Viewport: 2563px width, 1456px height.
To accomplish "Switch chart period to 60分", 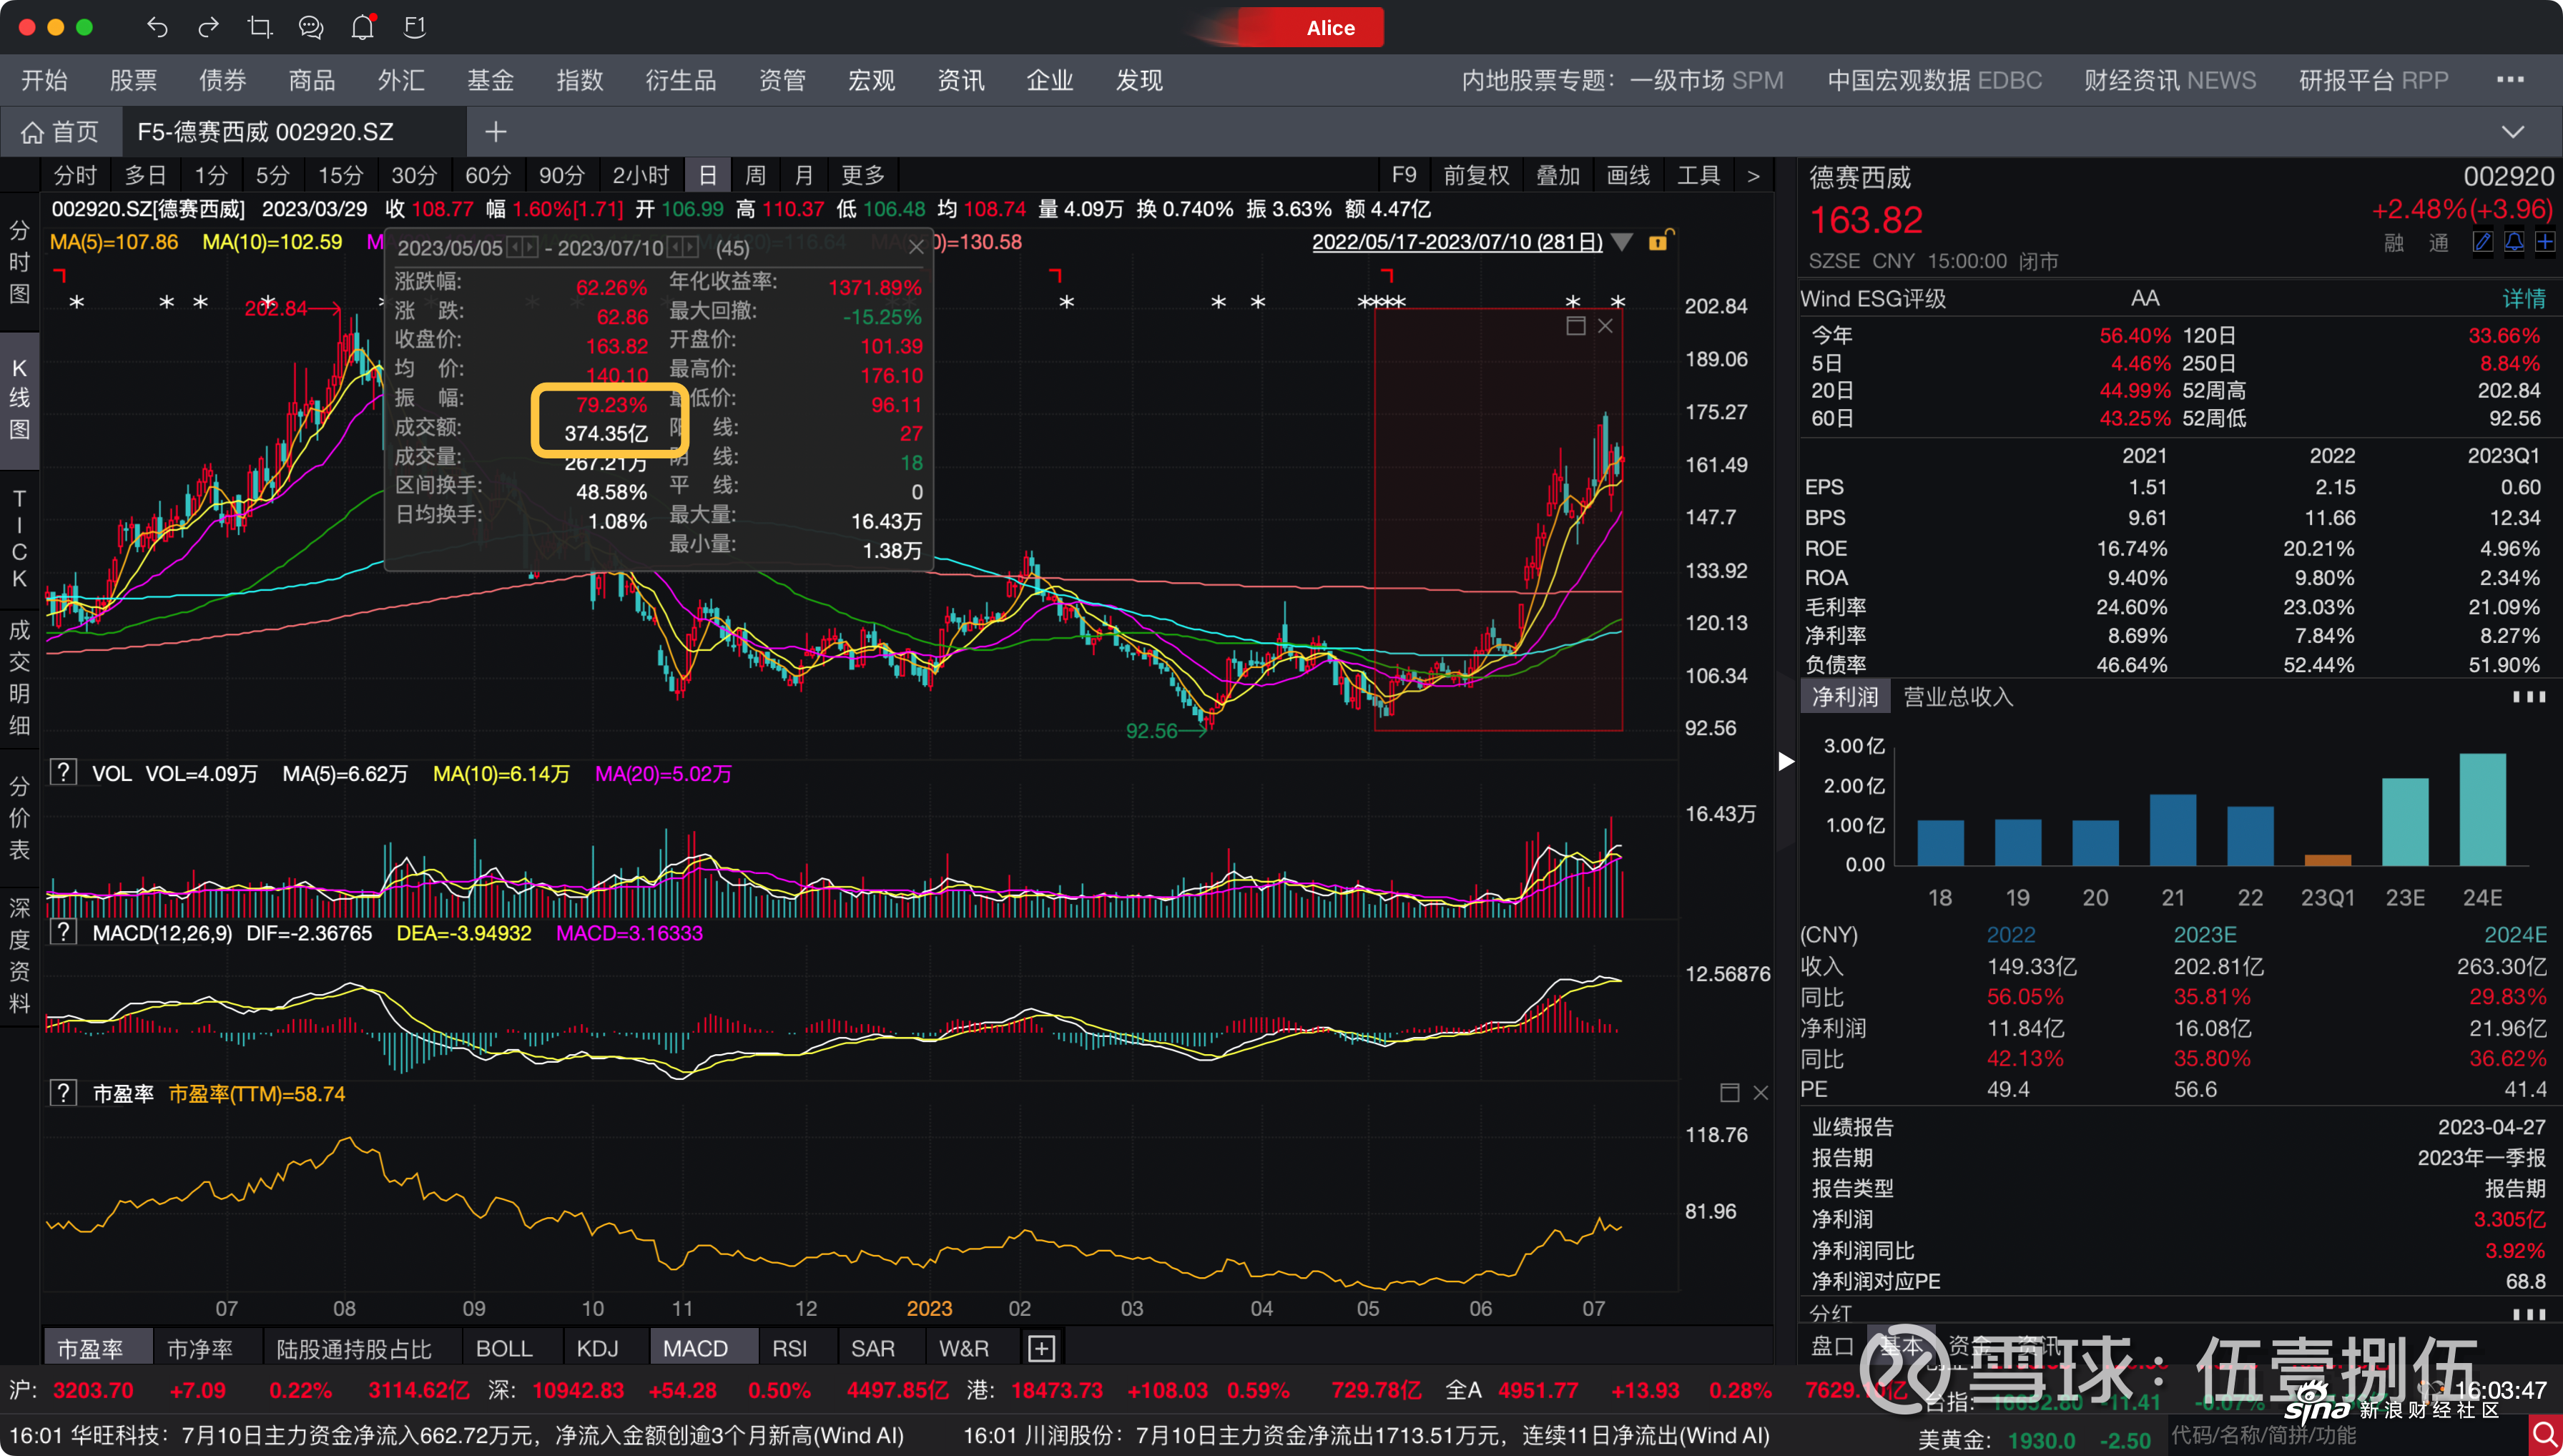I will [x=488, y=176].
